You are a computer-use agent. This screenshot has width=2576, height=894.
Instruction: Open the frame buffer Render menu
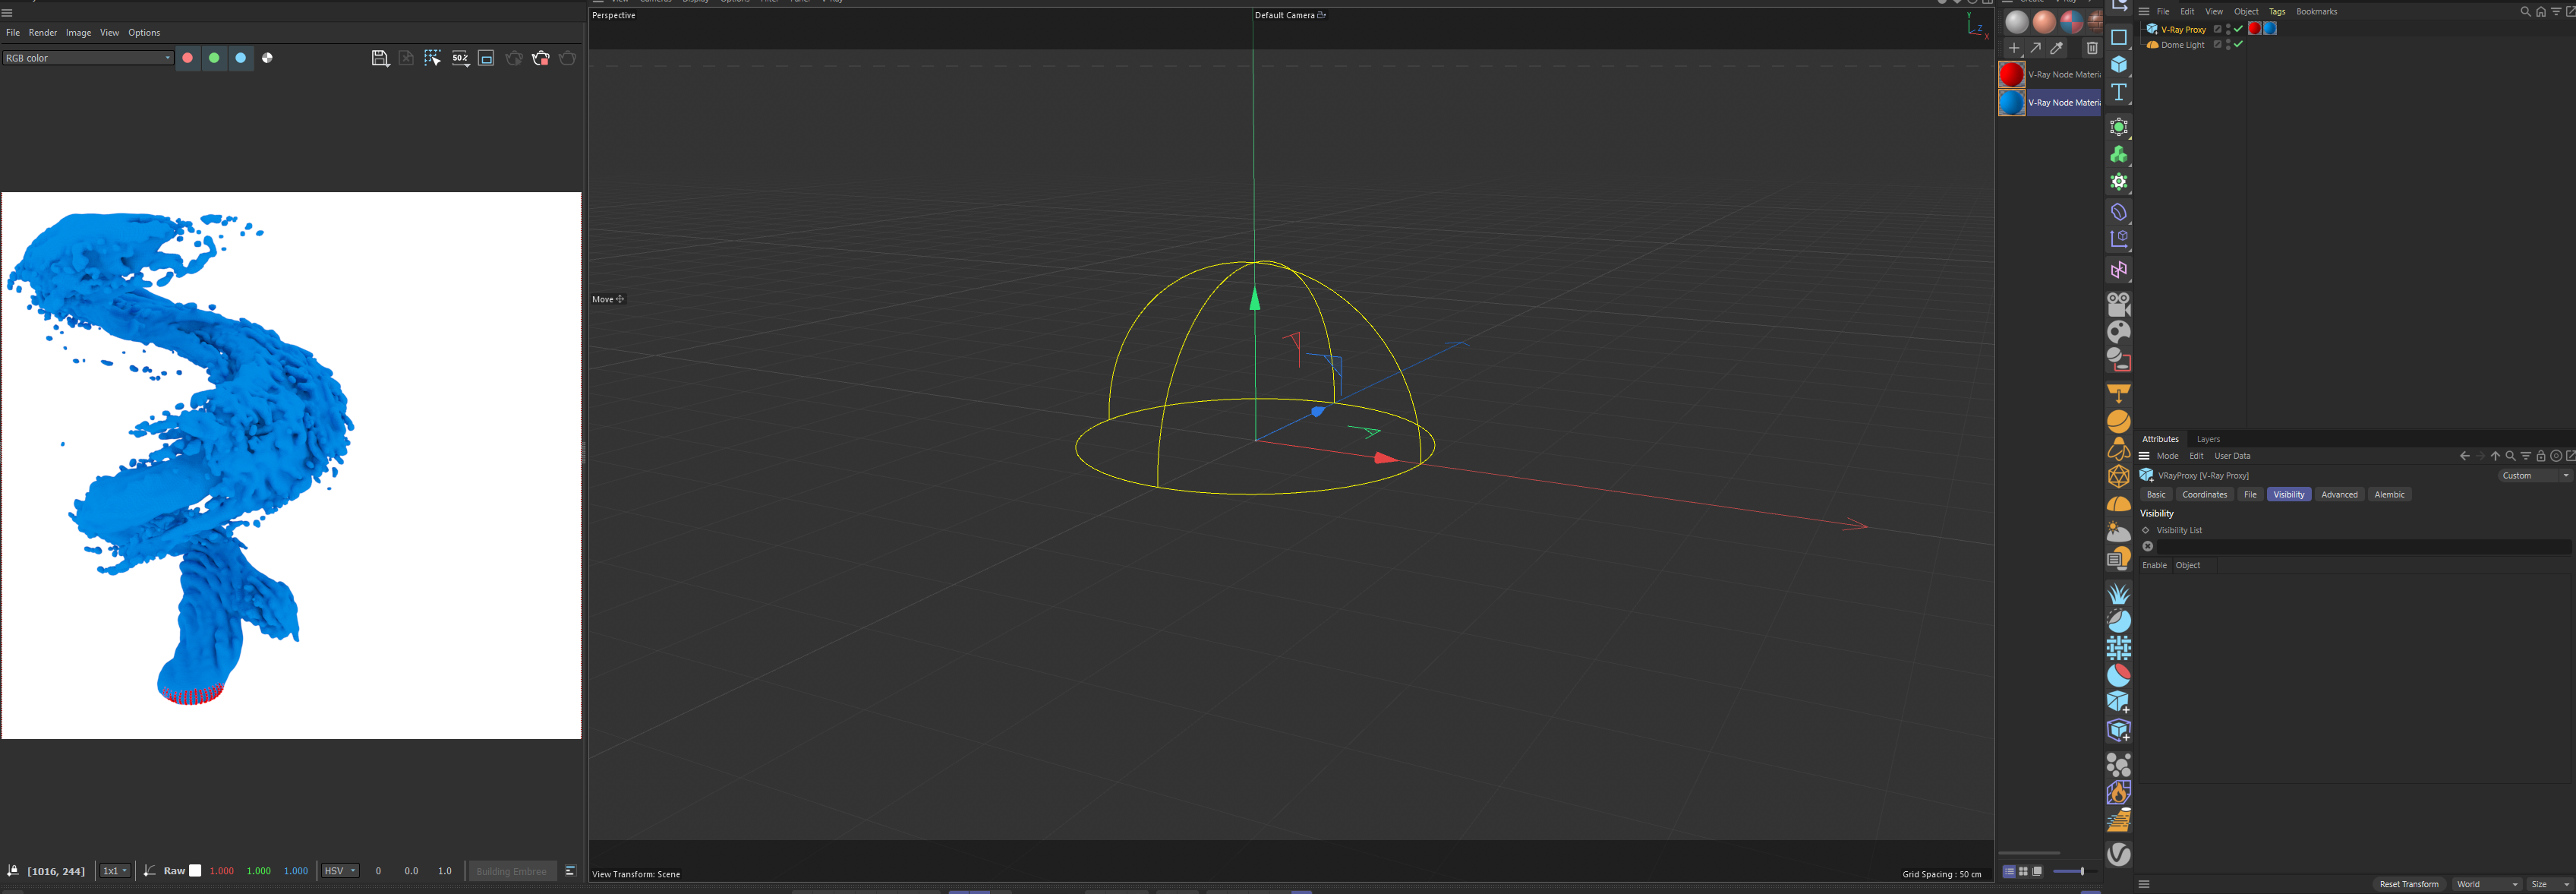coord(43,33)
